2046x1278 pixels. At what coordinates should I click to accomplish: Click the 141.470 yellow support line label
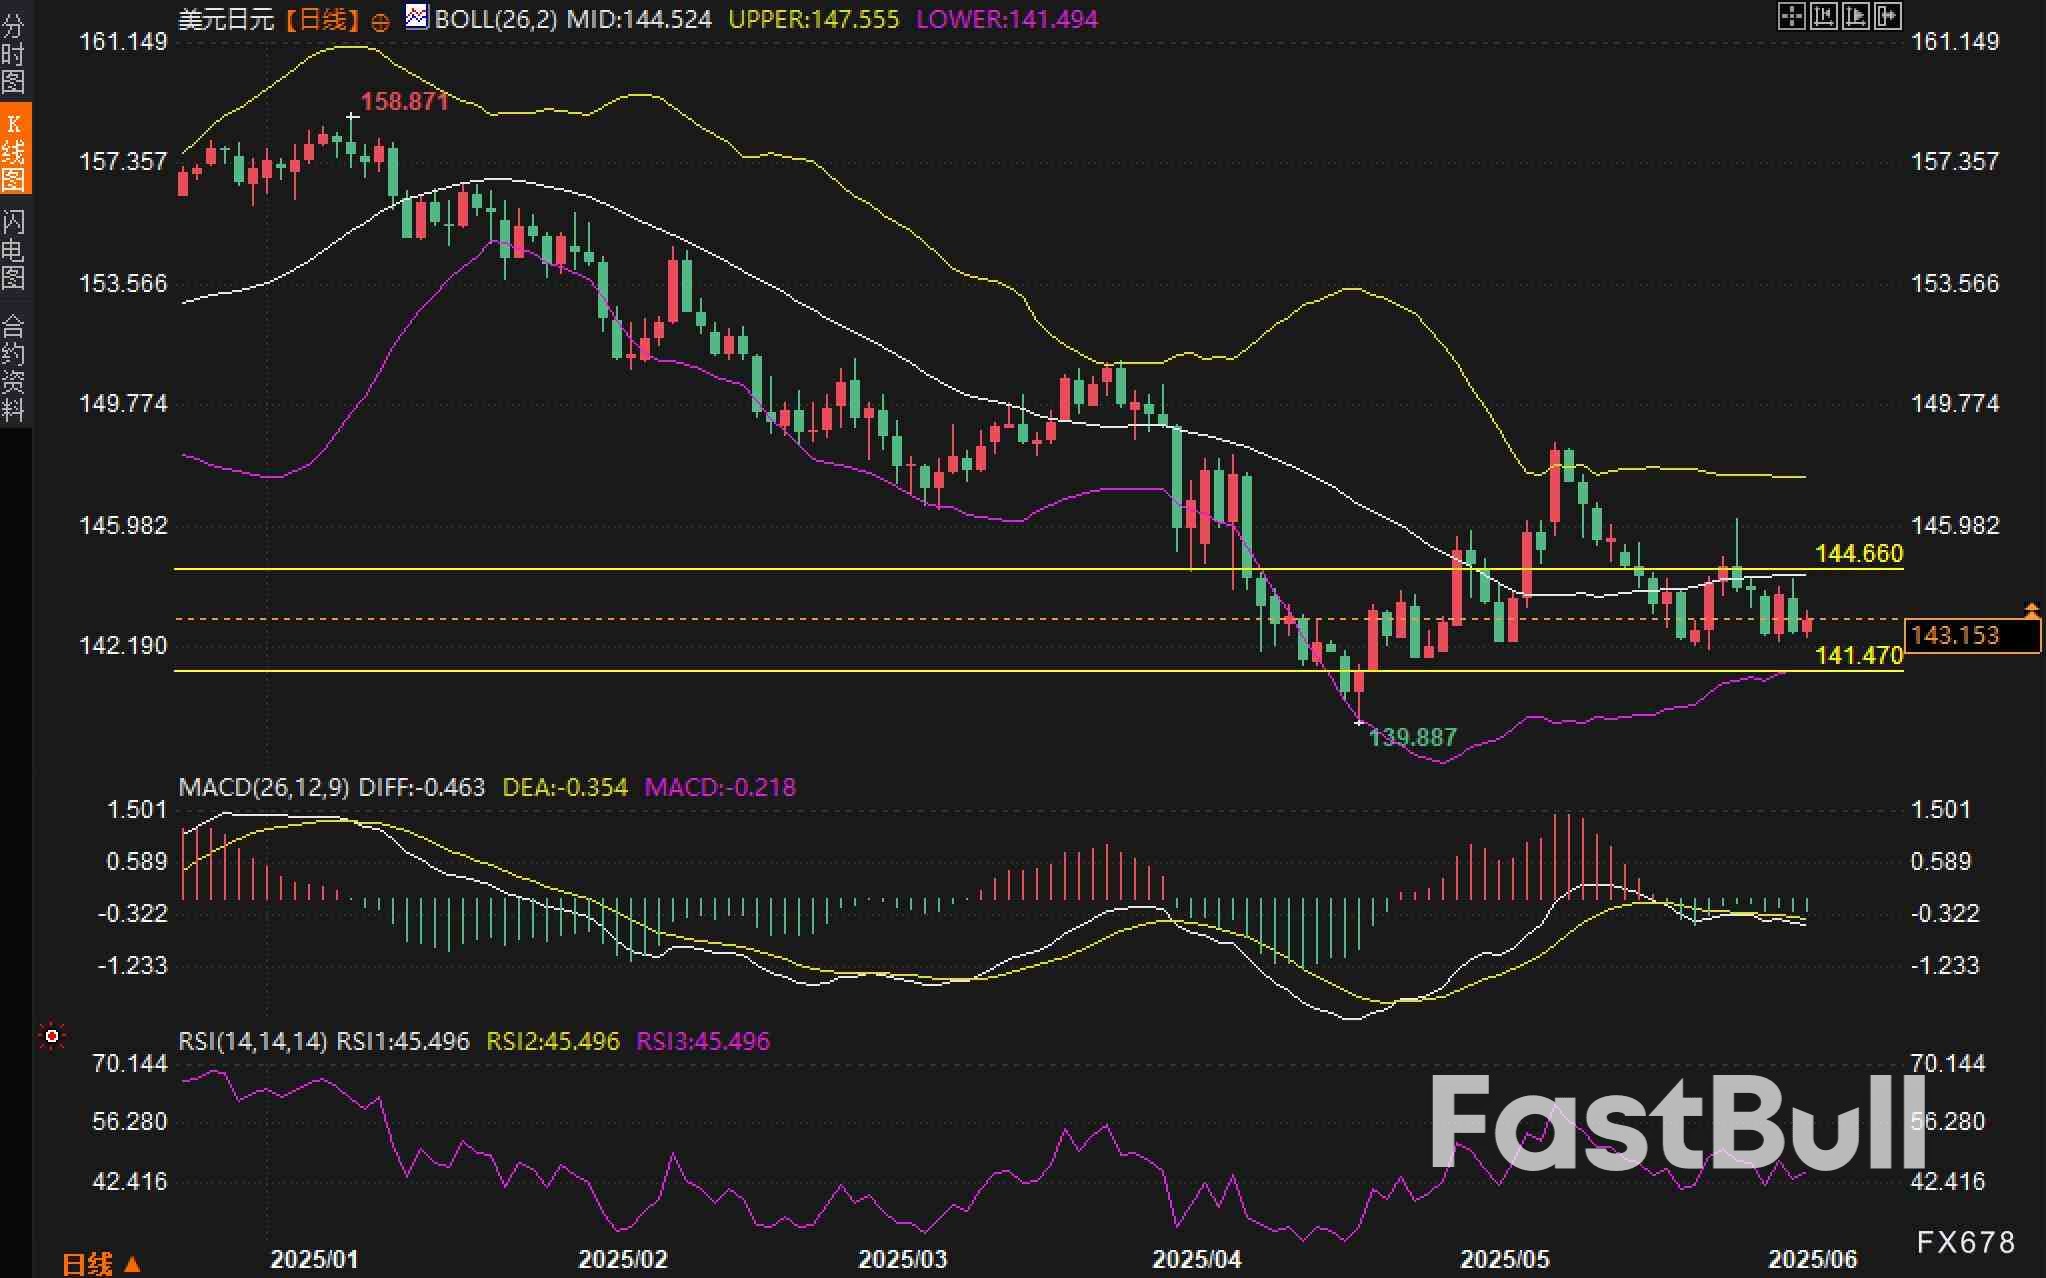coord(1858,656)
